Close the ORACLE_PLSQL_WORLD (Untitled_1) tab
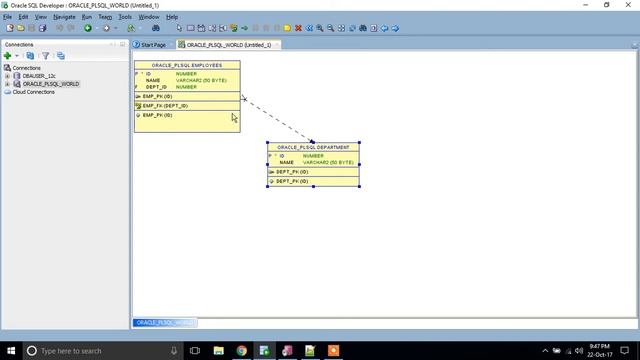 pos(277,45)
